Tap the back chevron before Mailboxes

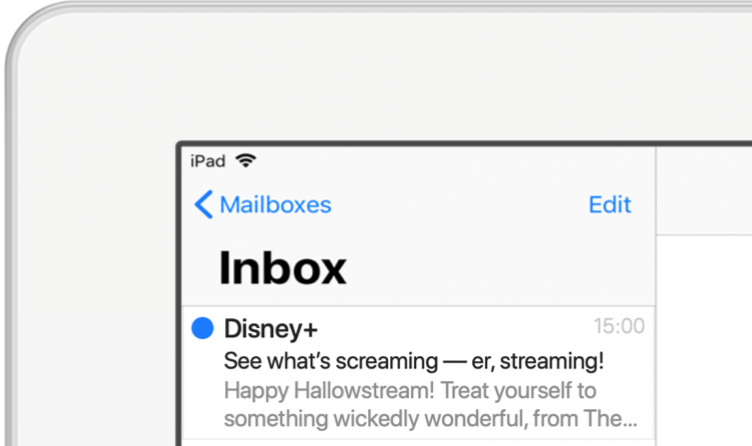[x=203, y=205]
